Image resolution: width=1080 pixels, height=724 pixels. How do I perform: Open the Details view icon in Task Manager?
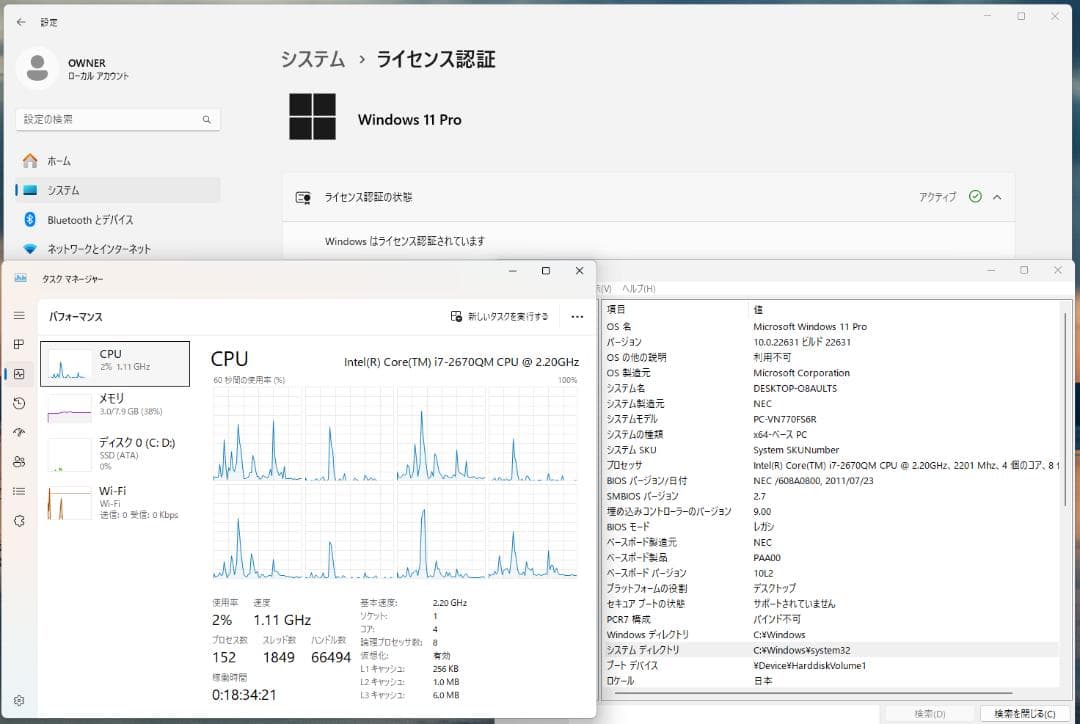tap(17, 490)
